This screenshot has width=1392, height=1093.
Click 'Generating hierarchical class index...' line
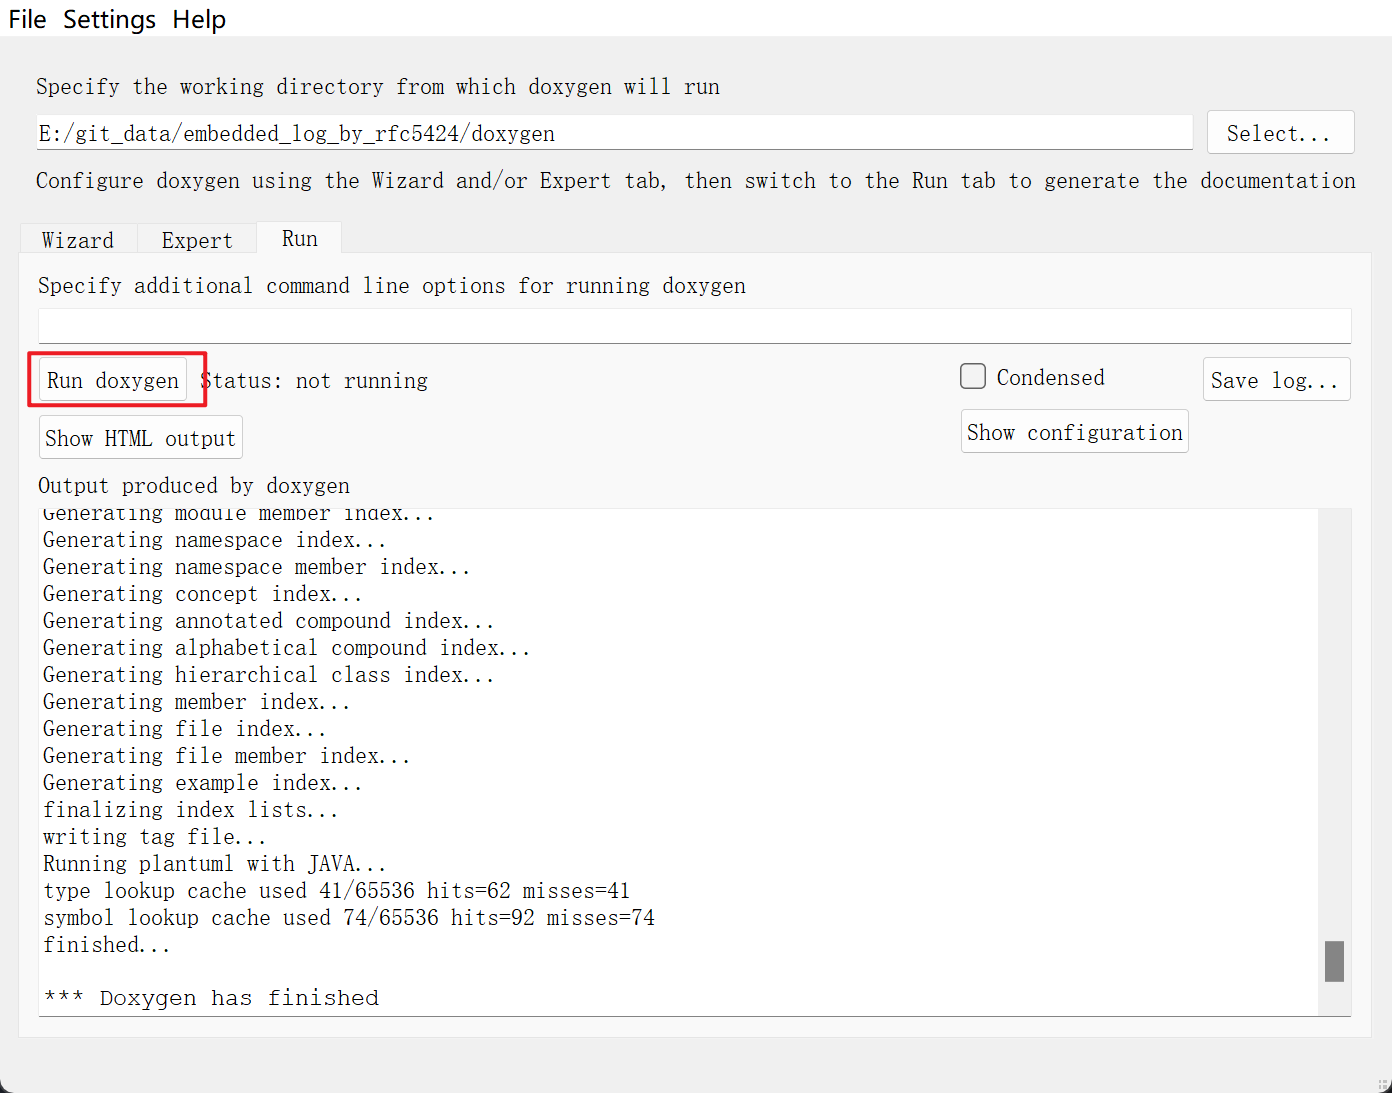pyautogui.click(x=269, y=675)
